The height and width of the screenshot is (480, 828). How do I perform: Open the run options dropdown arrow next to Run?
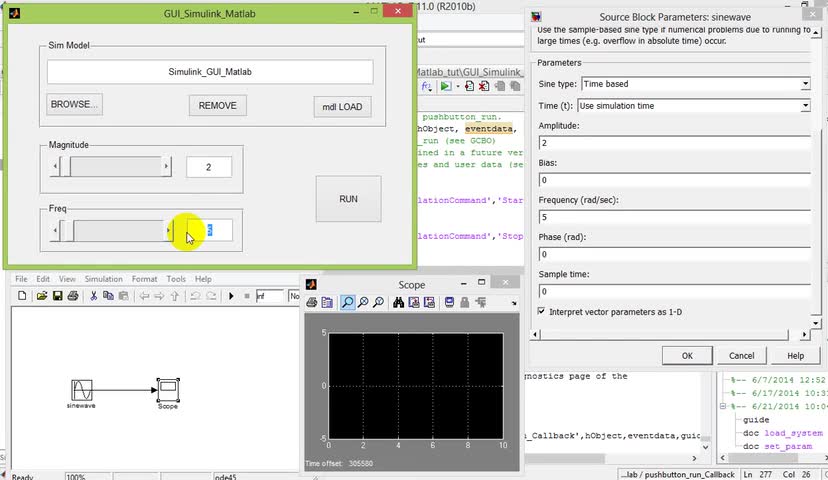click(x=457, y=86)
